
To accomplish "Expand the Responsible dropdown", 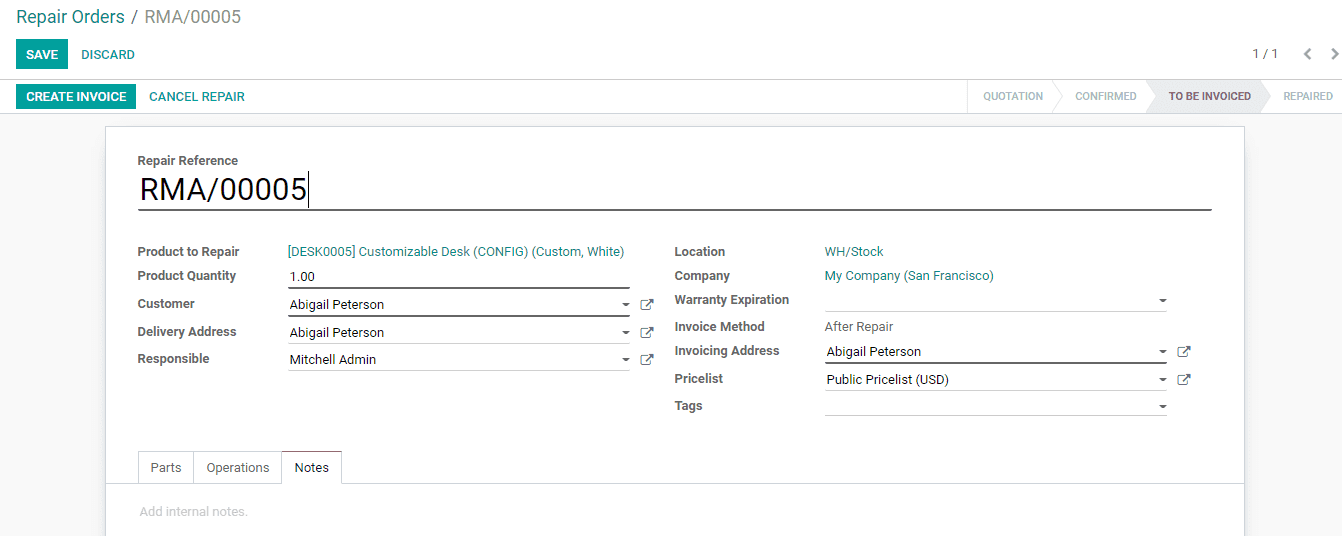I will pos(625,360).
